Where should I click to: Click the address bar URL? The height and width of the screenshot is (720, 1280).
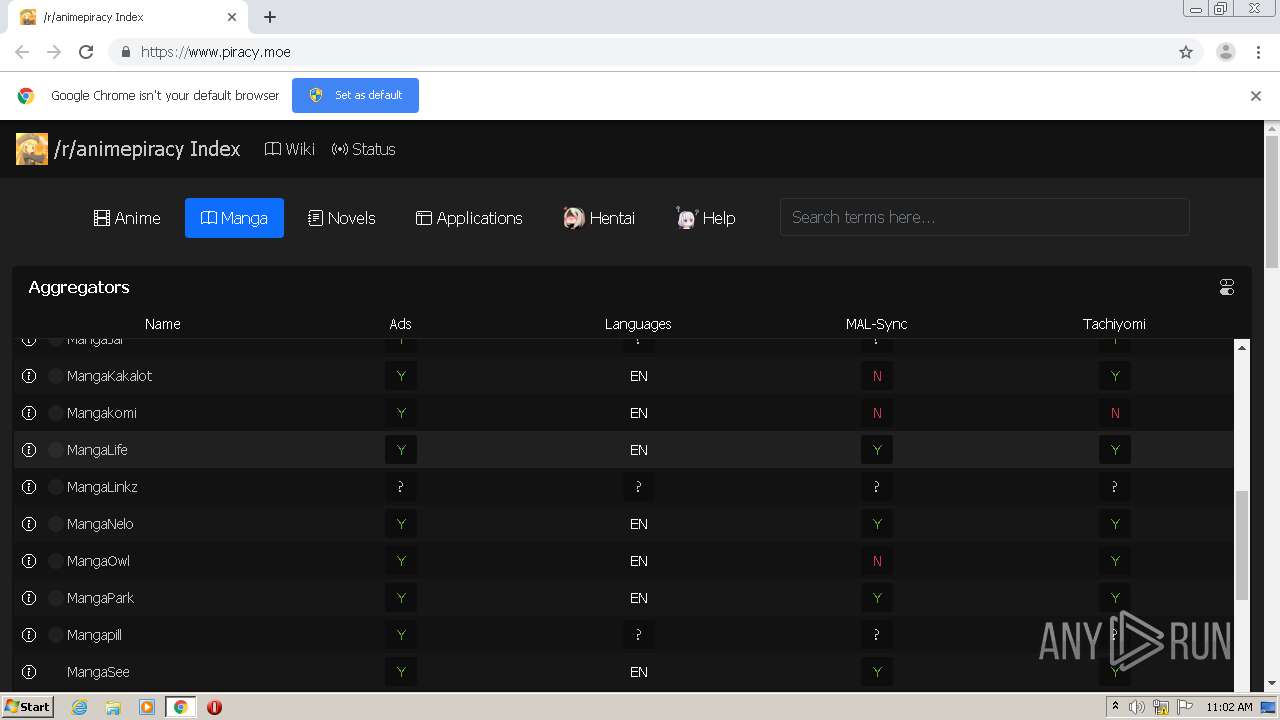pos(216,52)
